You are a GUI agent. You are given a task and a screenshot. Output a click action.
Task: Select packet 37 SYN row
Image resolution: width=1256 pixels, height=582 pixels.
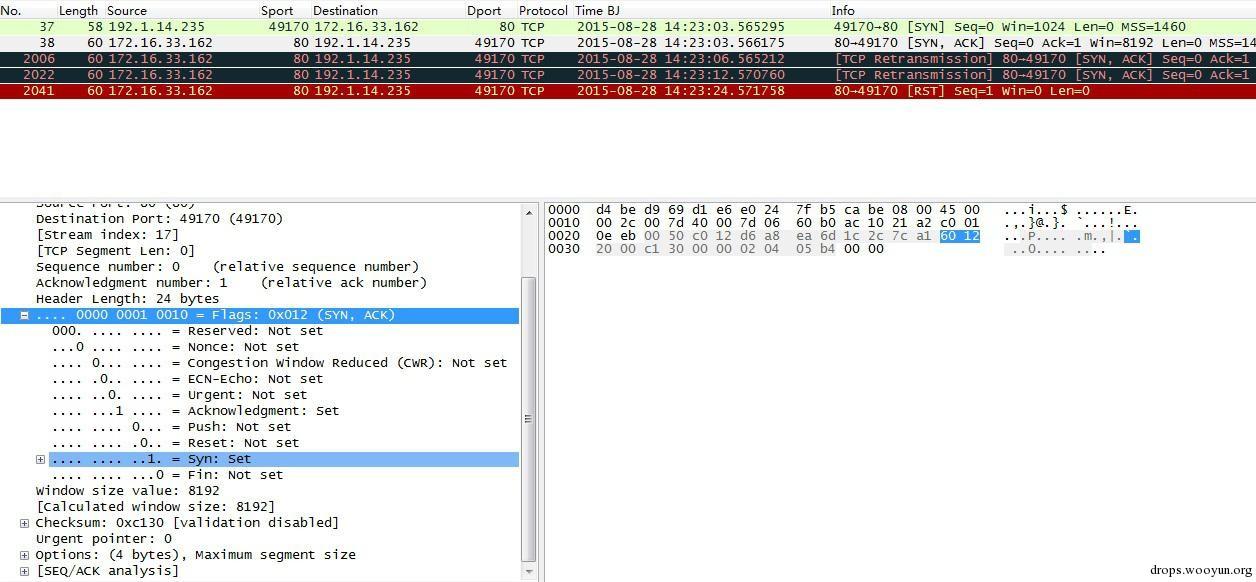click(628, 27)
